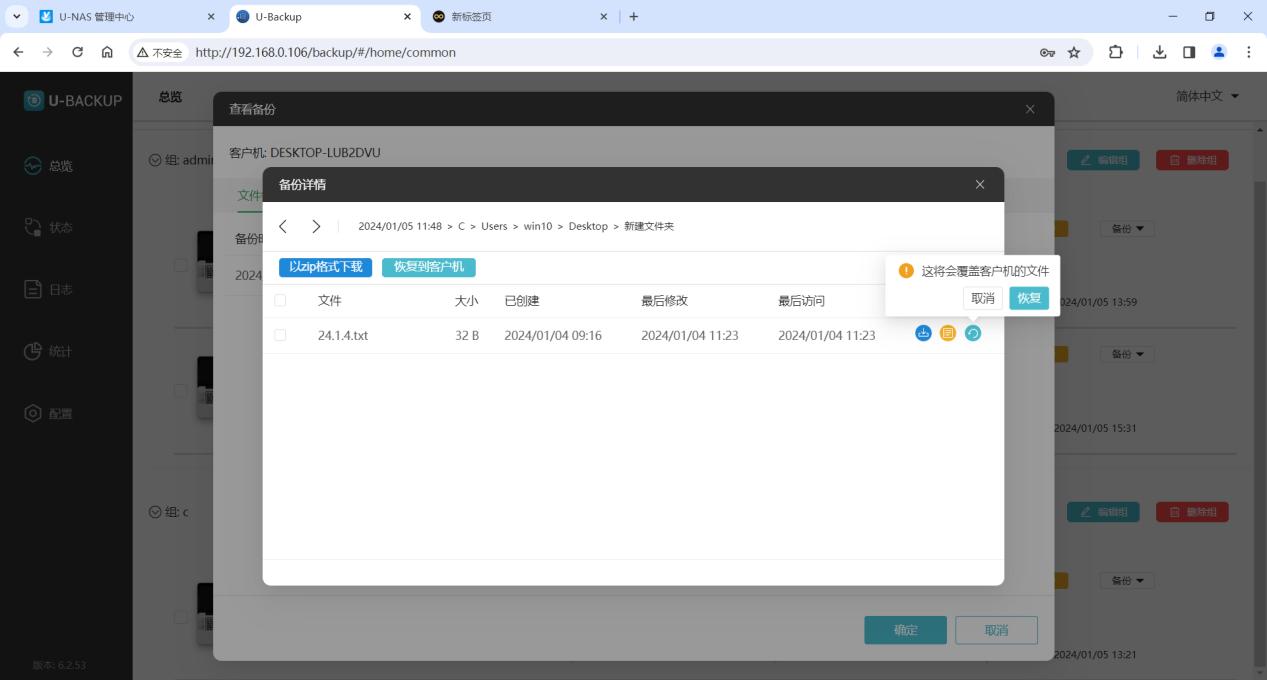Open browser extensions puzzle icon
This screenshot has height=680, width=1267.
tap(1116, 52)
